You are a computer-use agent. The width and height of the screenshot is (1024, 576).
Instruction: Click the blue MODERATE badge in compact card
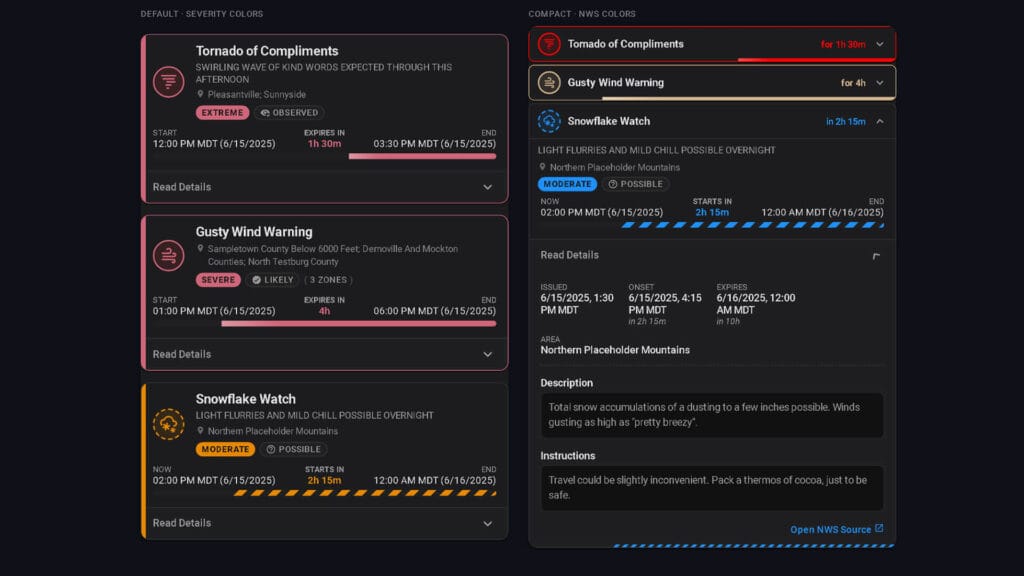567,184
